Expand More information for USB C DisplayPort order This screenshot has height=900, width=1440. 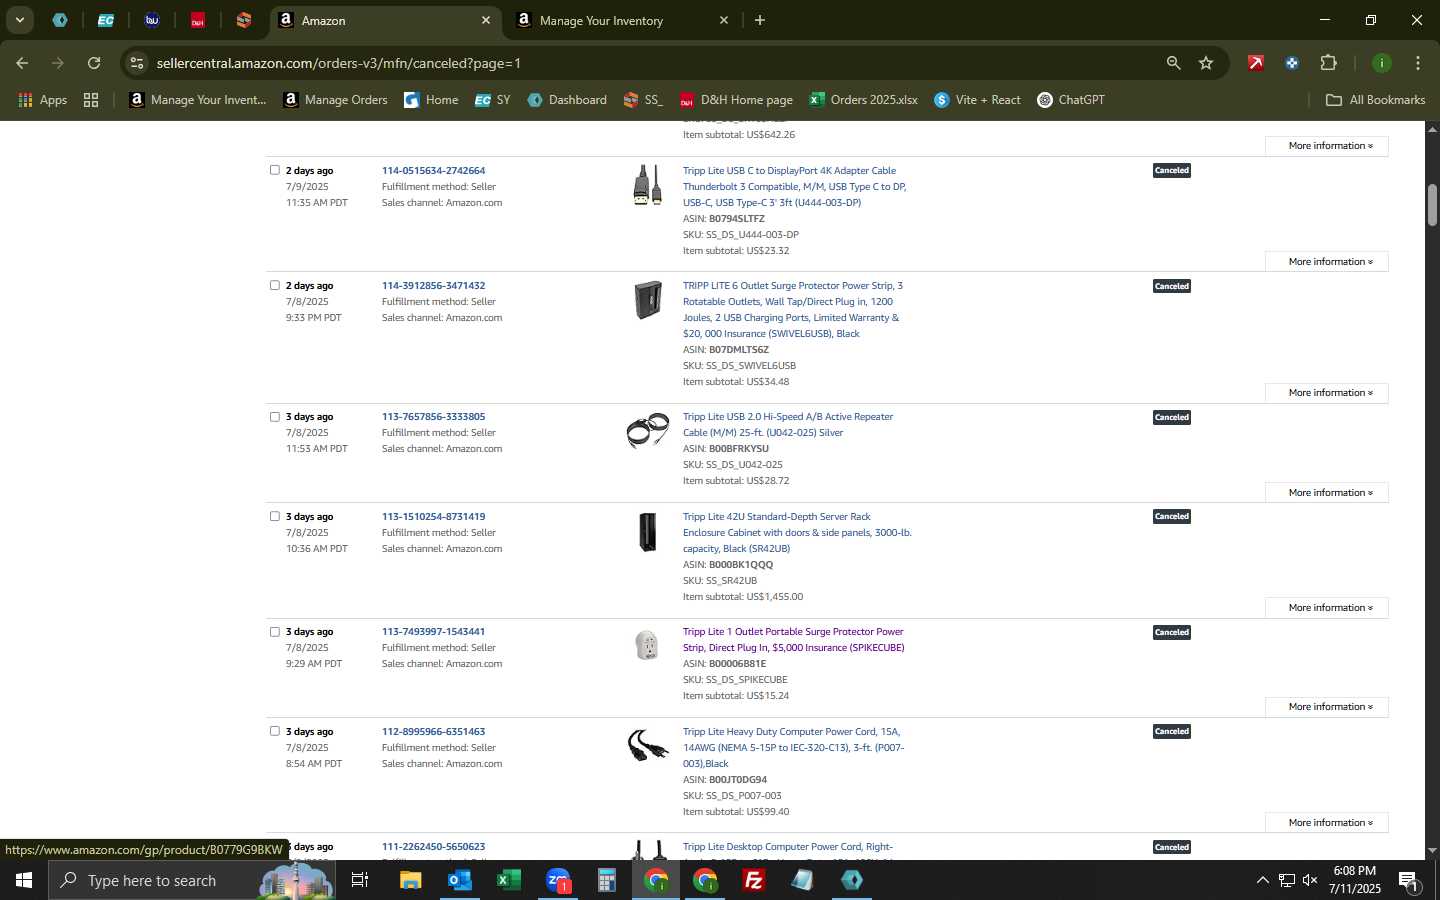[1326, 261]
